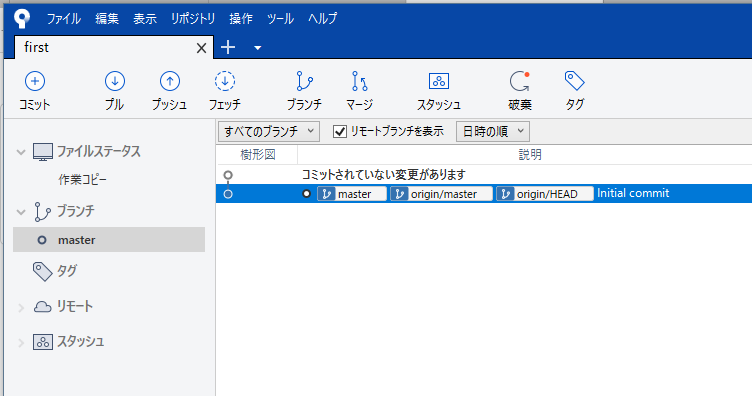Open the 表示 menu

coord(145,19)
